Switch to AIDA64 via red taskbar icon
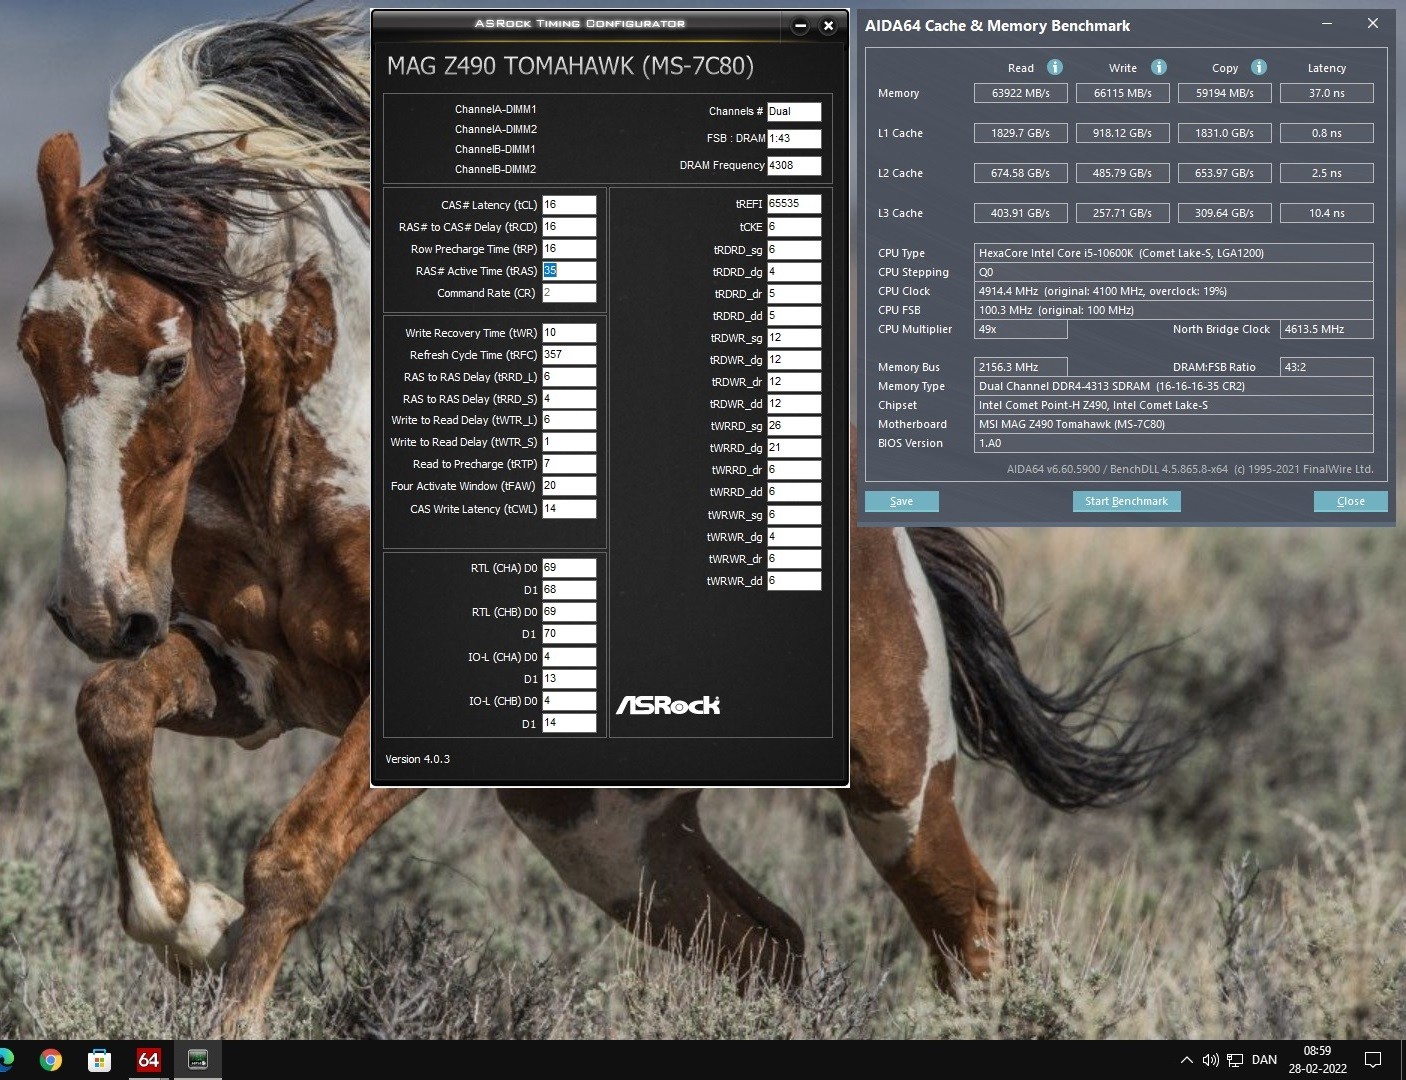The height and width of the screenshot is (1080, 1406). pyautogui.click(x=148, y=1060)
